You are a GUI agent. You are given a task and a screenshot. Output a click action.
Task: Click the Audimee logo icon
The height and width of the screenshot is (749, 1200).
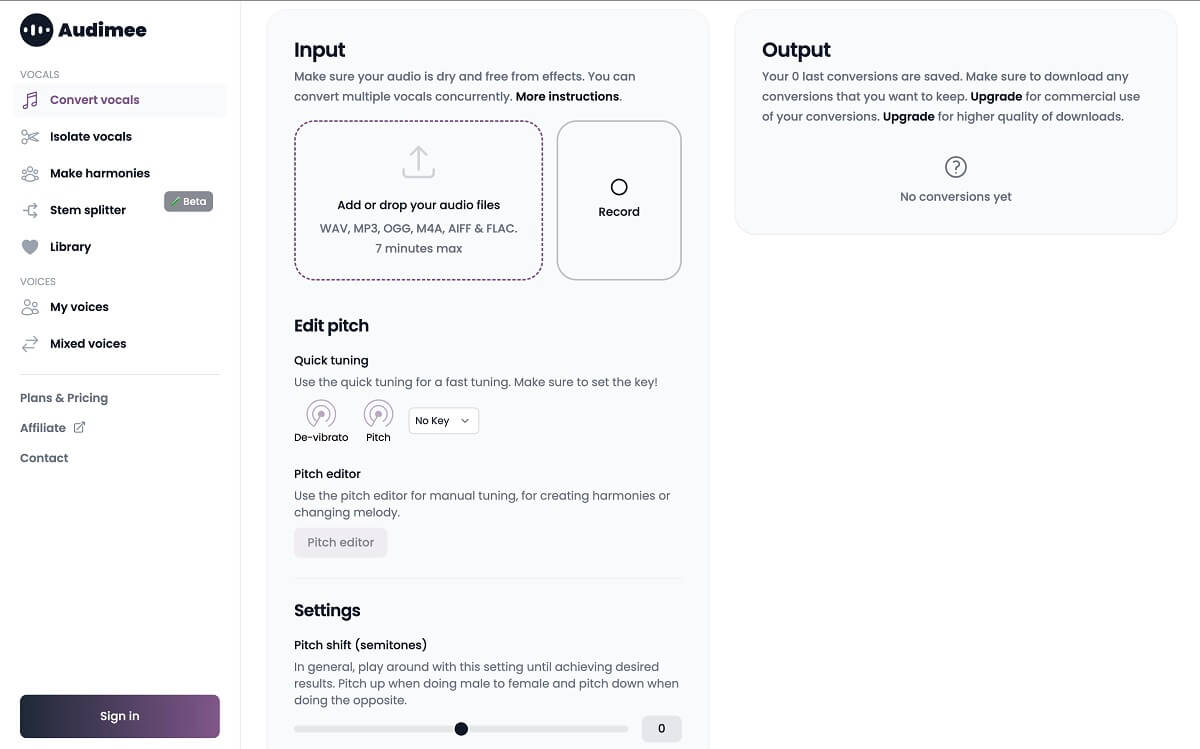tap(36, 30)
